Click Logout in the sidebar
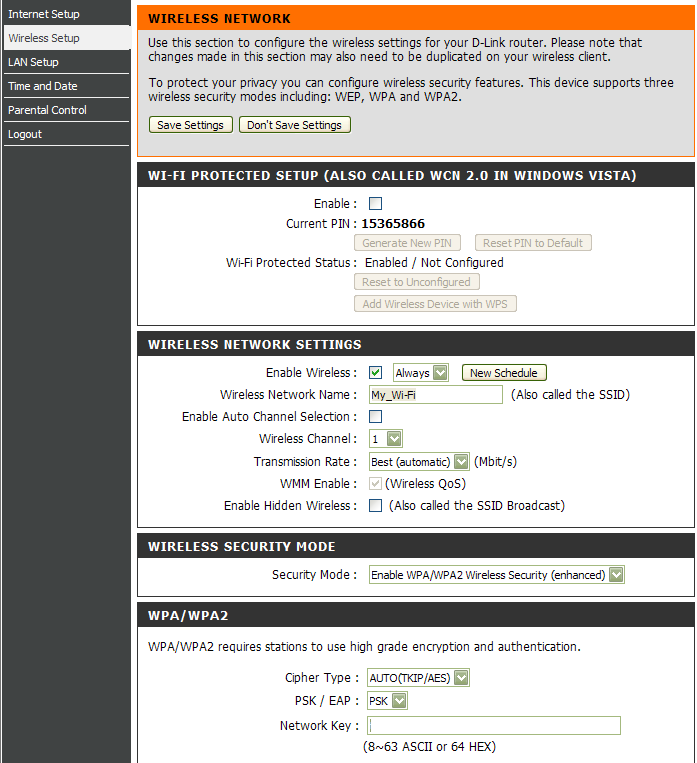 [66, 134]
